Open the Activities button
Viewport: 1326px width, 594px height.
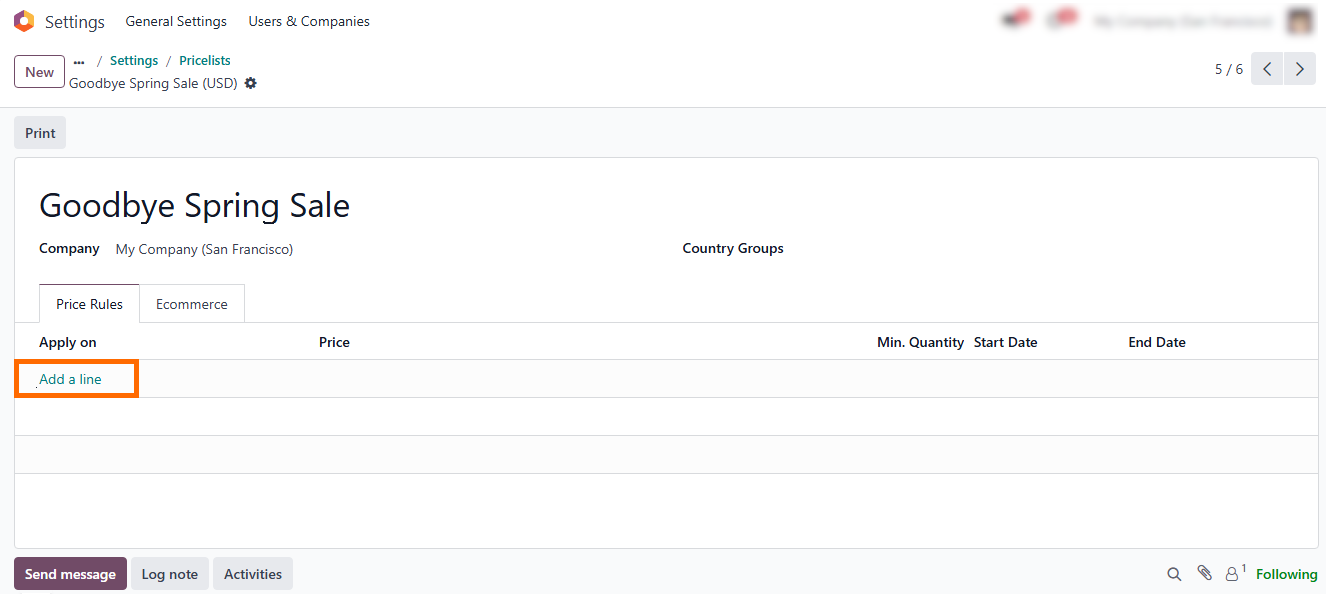click(x=253, y=574)
